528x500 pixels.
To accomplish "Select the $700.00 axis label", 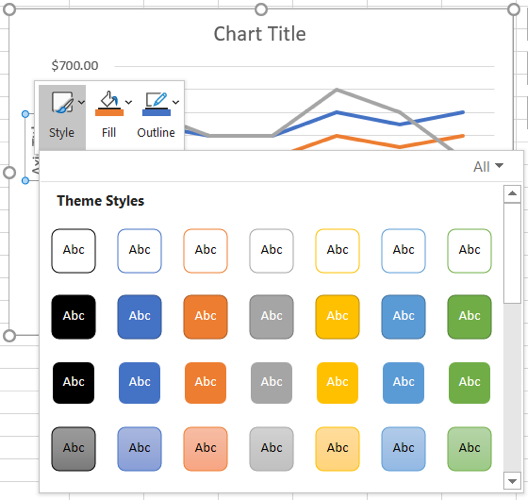I will [x=75, y=65].
